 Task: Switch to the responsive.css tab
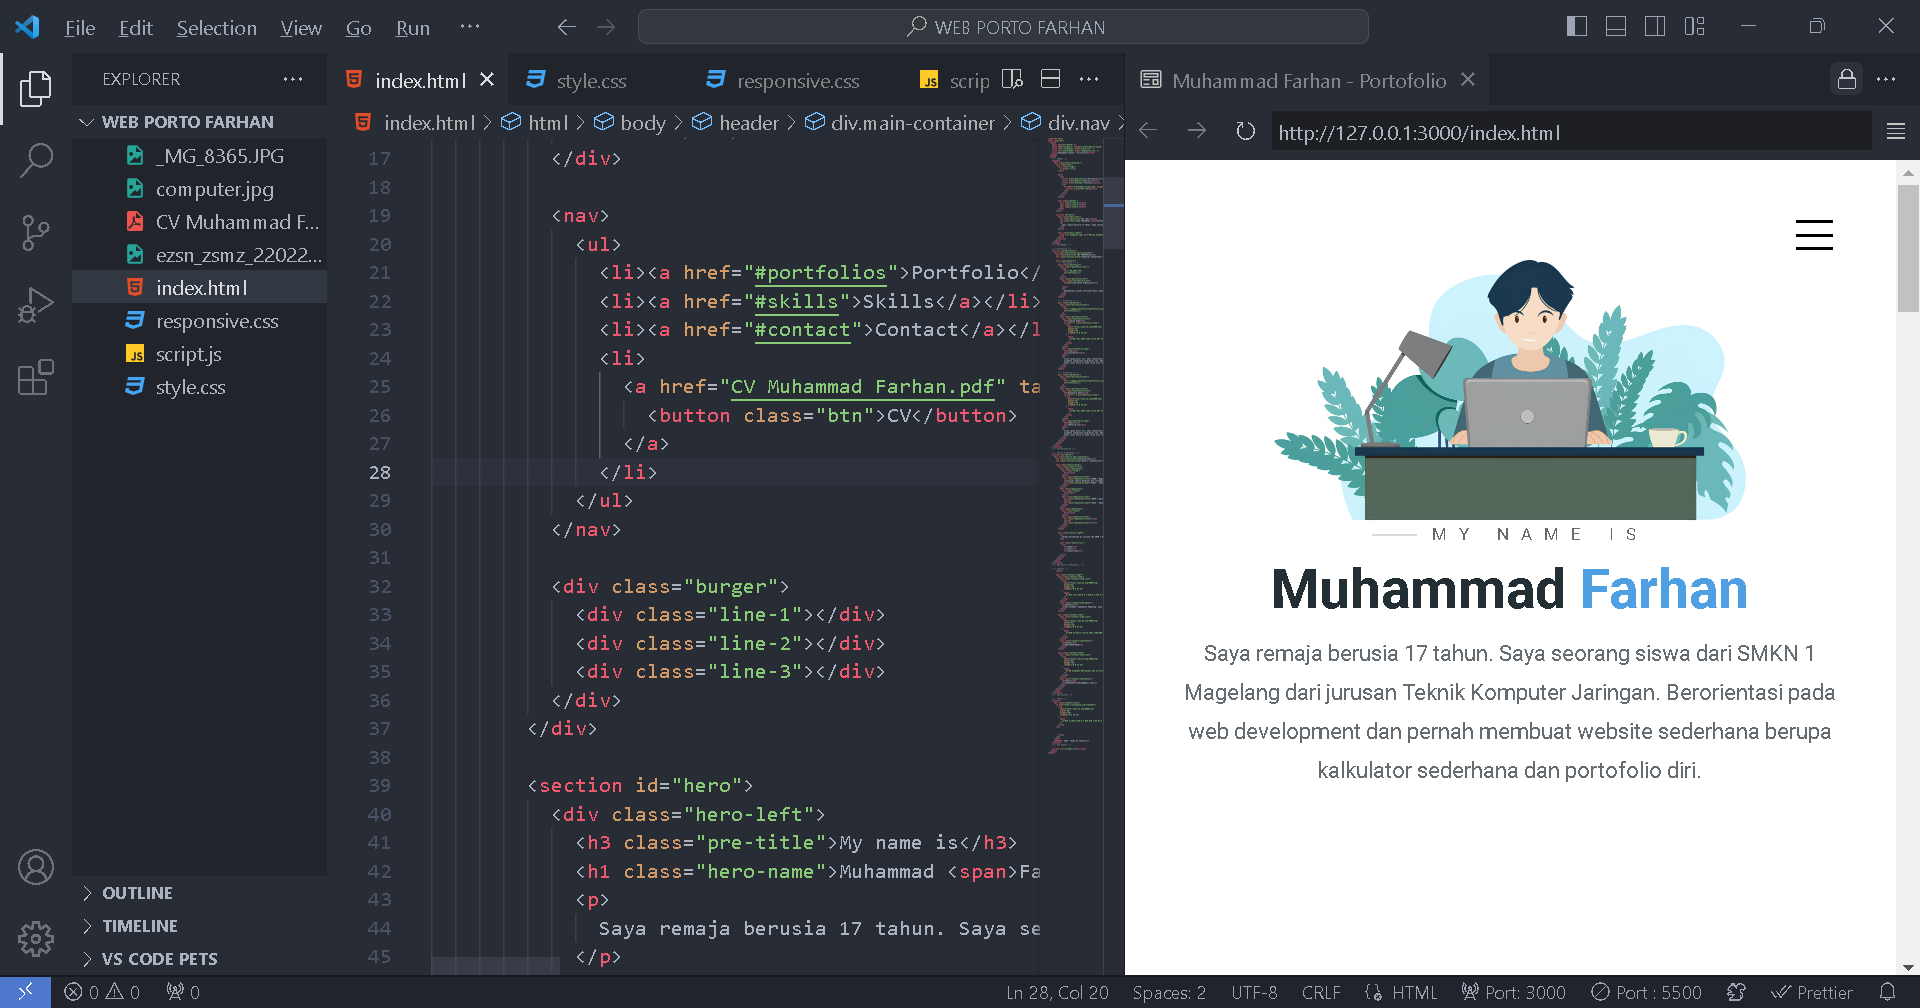797,80
